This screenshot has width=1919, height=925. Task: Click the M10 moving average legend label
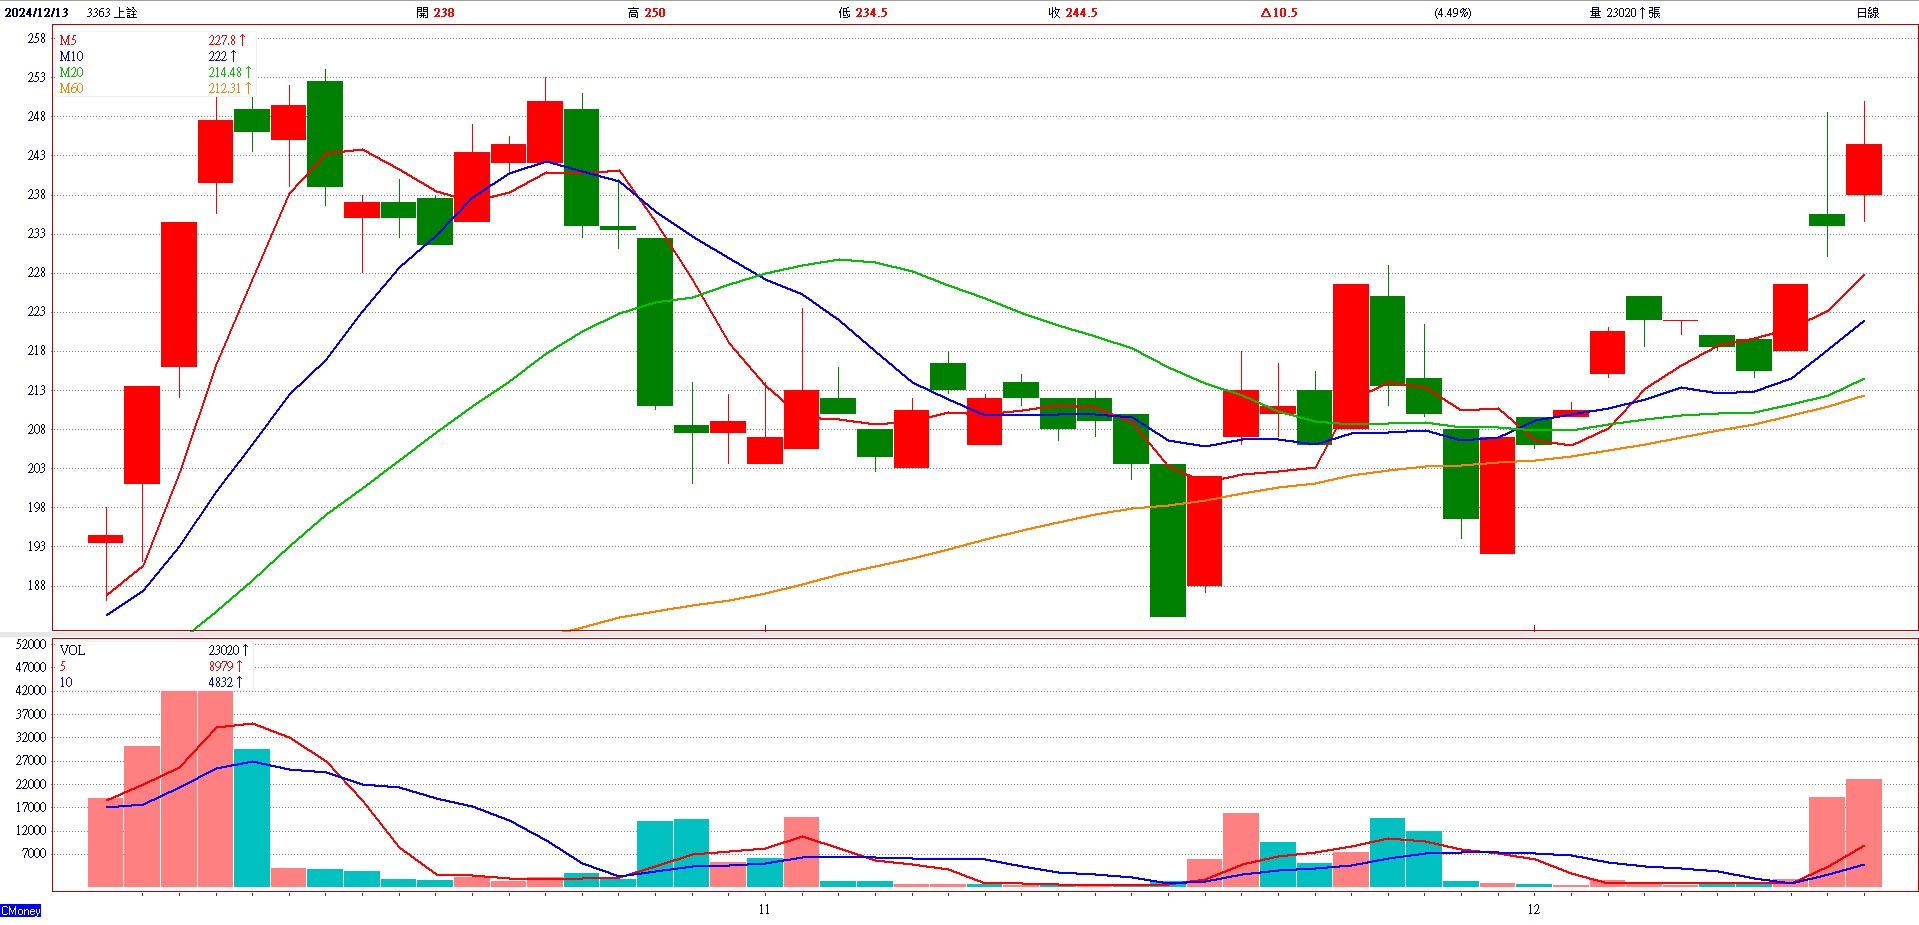point(71,57)
